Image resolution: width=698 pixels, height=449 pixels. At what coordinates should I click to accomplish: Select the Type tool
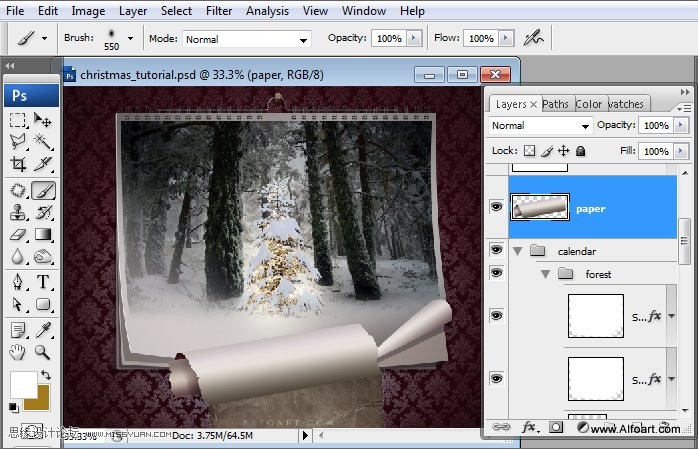click(x=43, y=282)
